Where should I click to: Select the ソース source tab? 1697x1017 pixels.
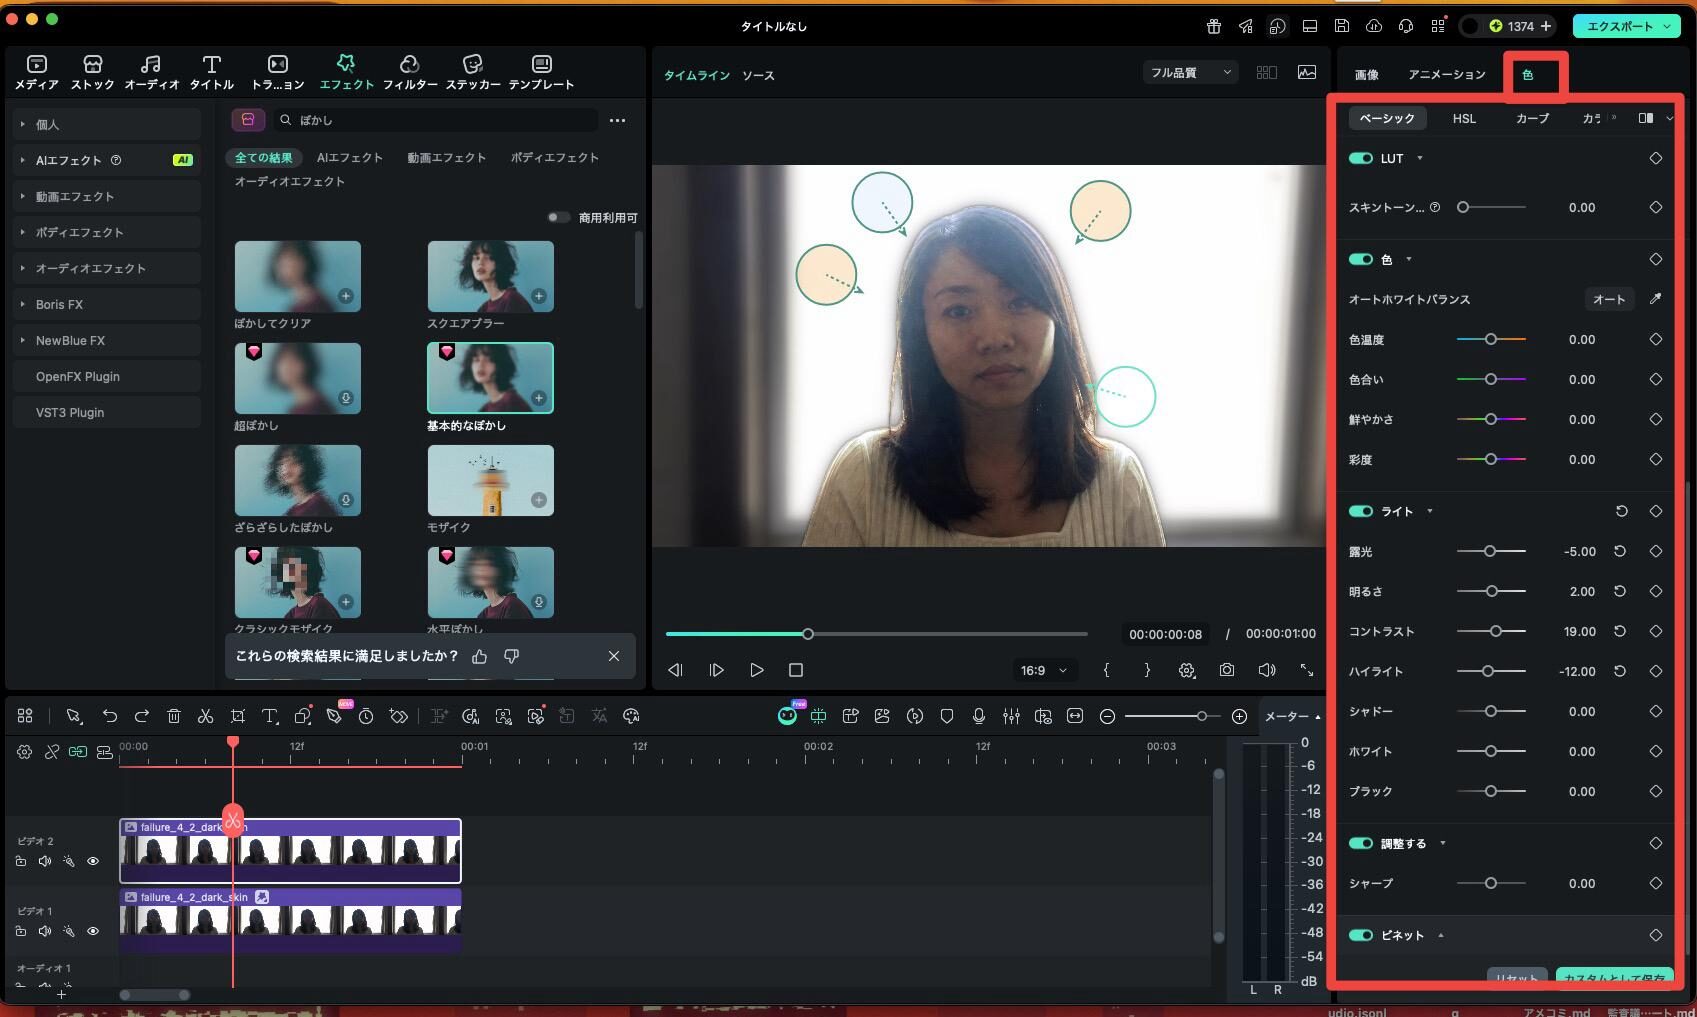(758, 75)
